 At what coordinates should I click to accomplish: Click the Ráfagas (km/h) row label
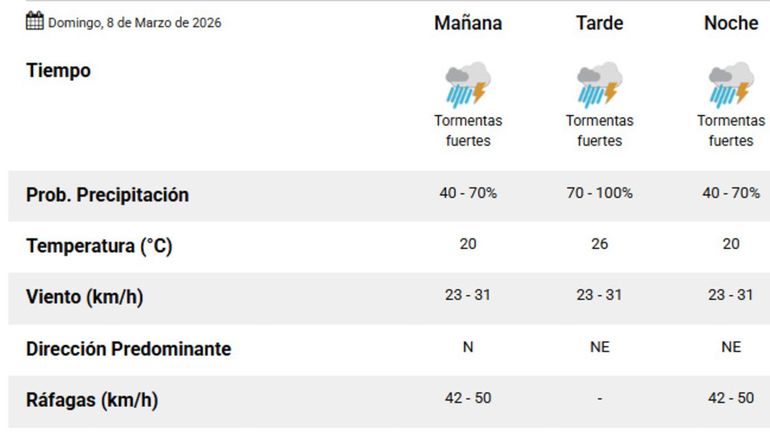click(92, 400)
